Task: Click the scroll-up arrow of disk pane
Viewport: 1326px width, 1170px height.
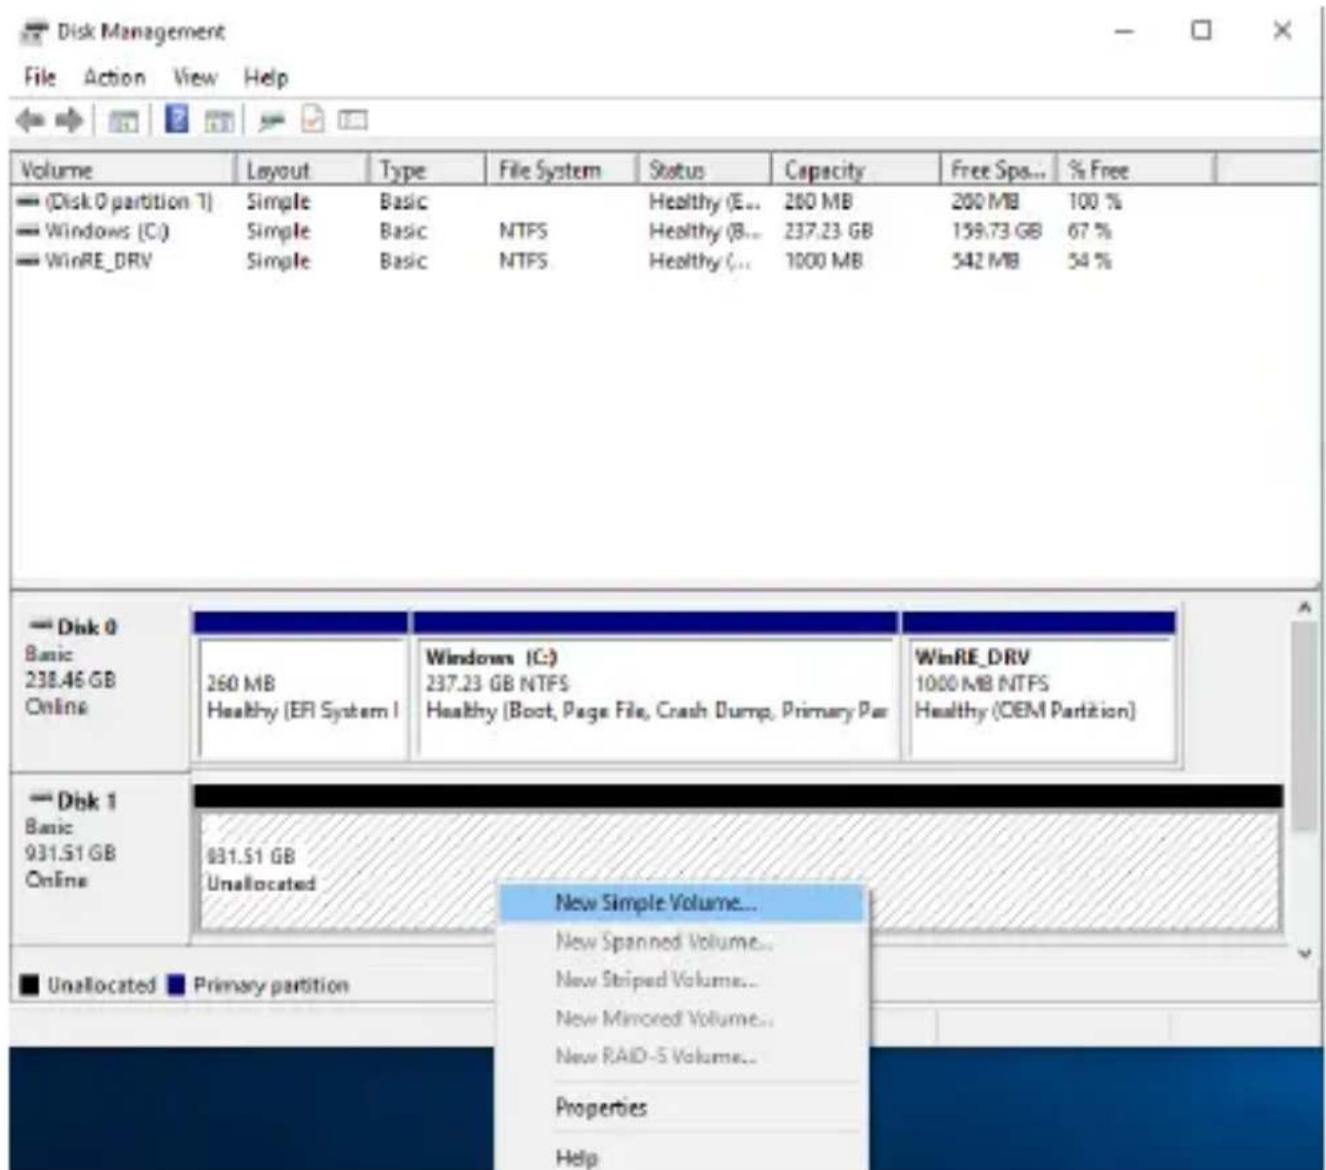Action: (1304, 607)
